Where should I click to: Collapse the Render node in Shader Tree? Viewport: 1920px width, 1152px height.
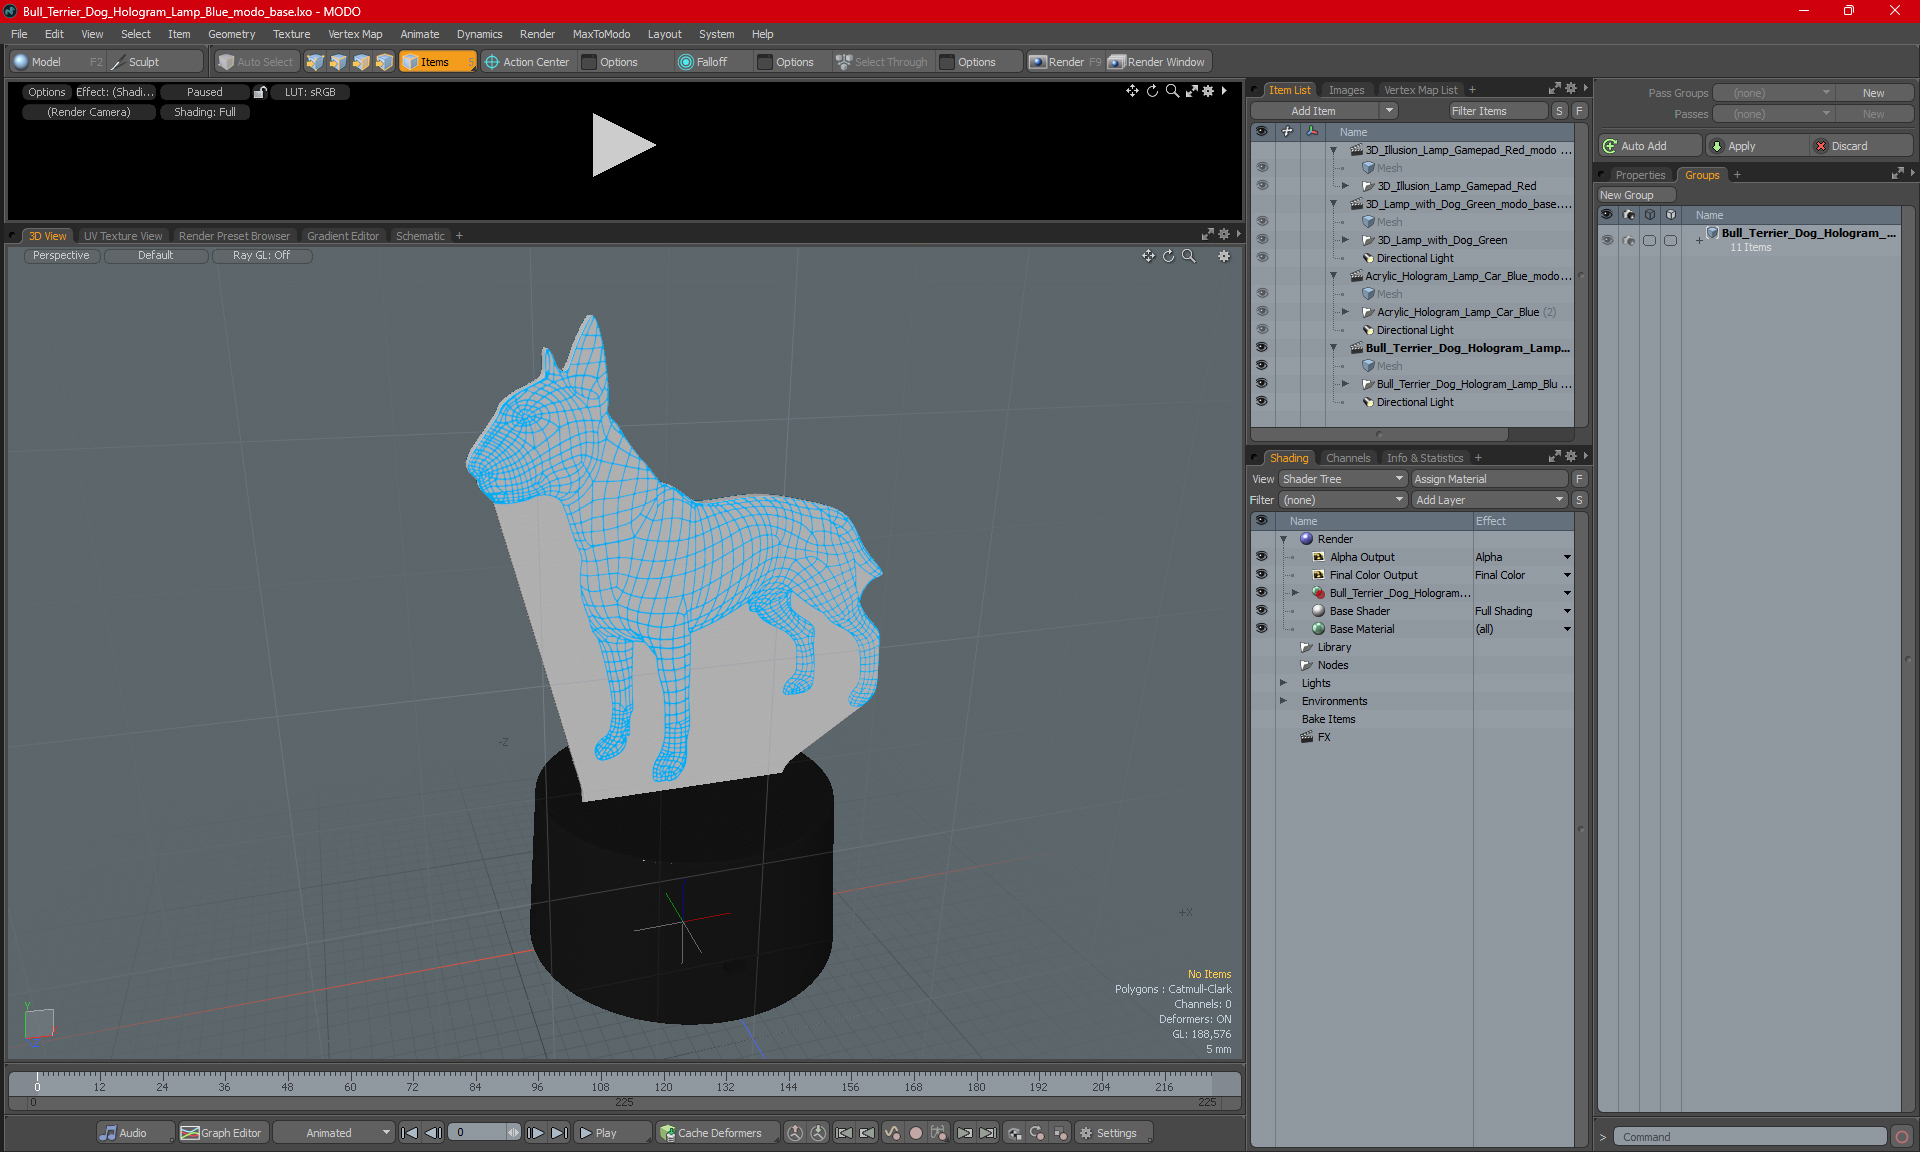1284,539
